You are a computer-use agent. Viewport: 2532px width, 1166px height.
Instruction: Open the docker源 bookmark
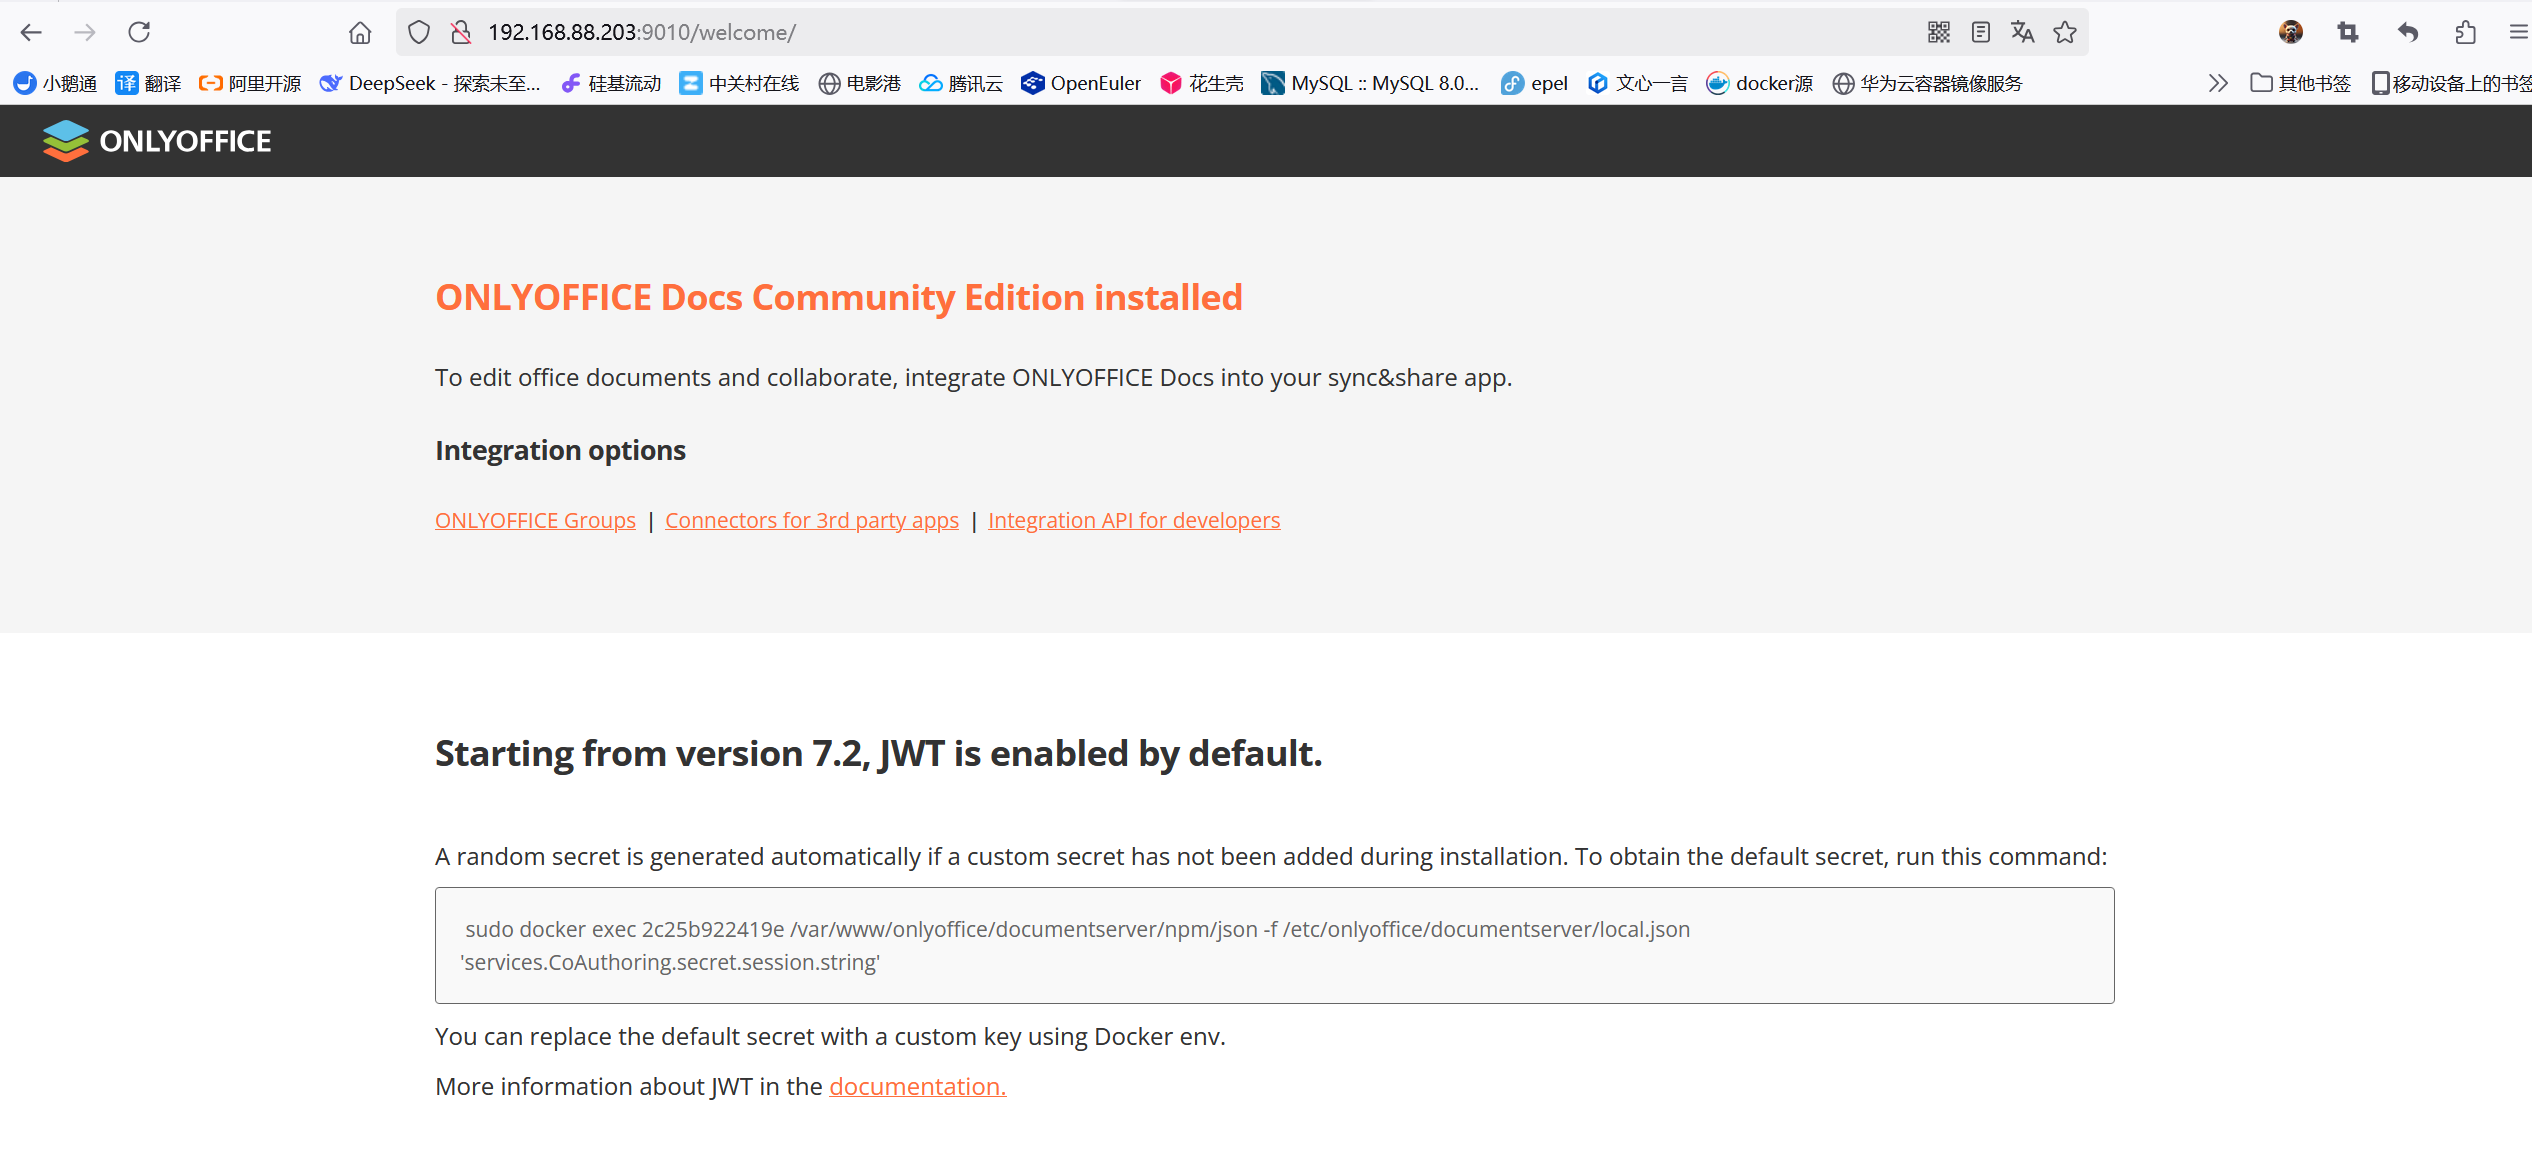tap(1760, 83)
